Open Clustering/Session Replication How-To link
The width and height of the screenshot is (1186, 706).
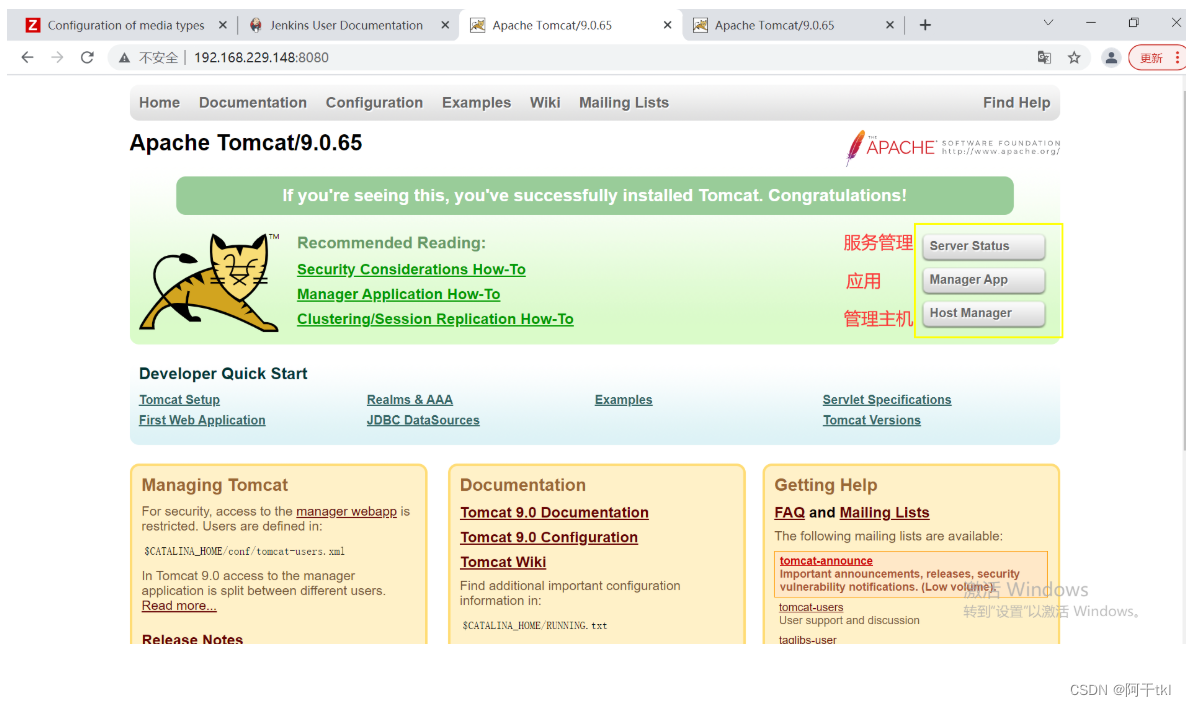[x=435, y=319]
